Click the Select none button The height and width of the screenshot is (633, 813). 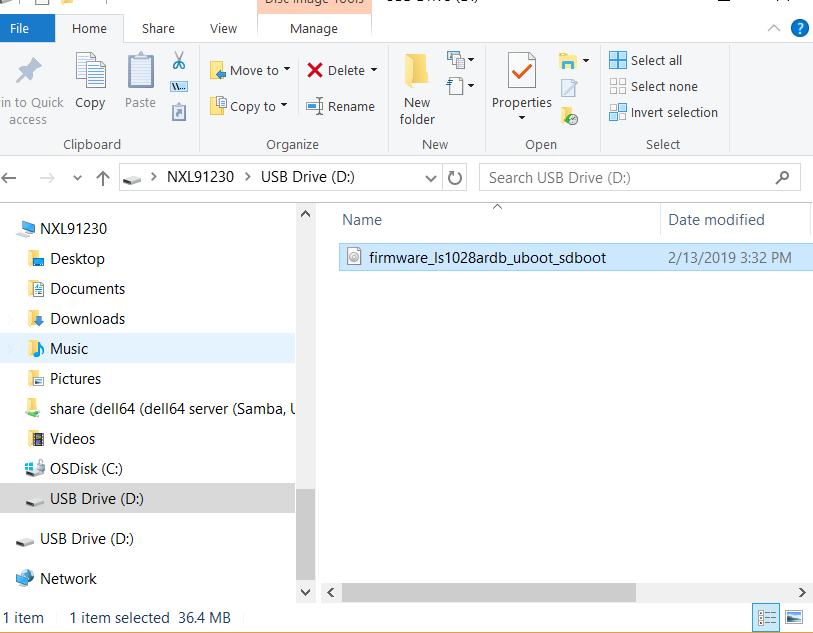(653, 86)
